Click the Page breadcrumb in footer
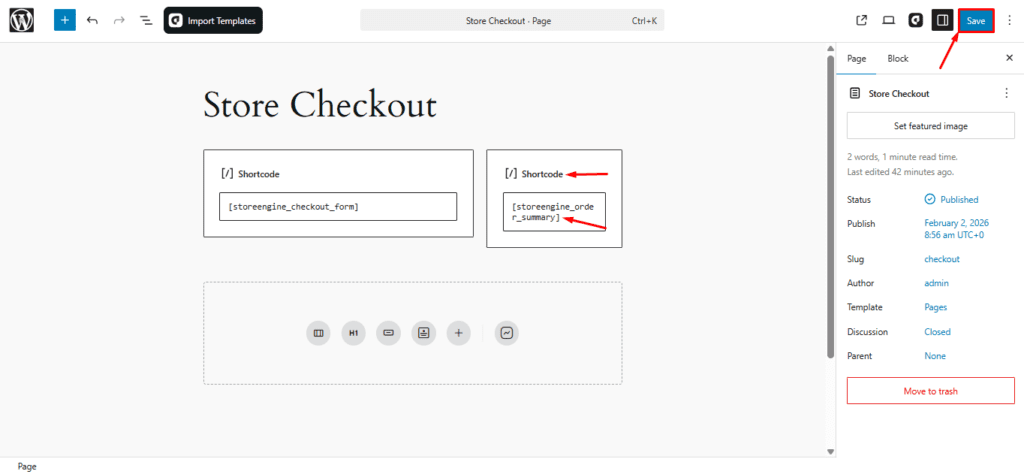 [27, 467]
